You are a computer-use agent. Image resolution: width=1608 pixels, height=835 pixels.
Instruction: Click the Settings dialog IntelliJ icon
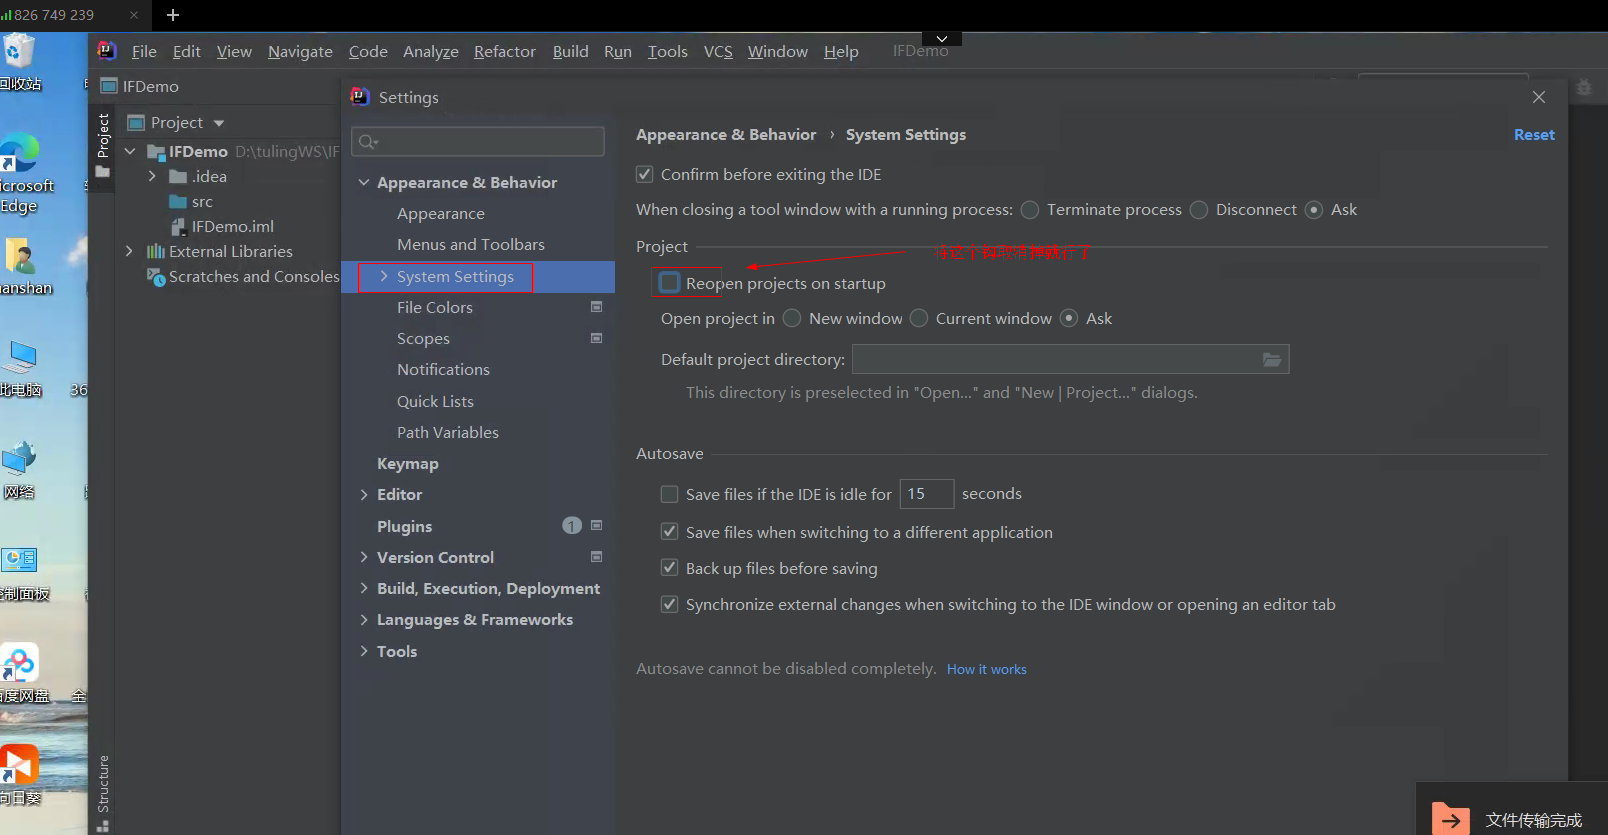(360, 97)
